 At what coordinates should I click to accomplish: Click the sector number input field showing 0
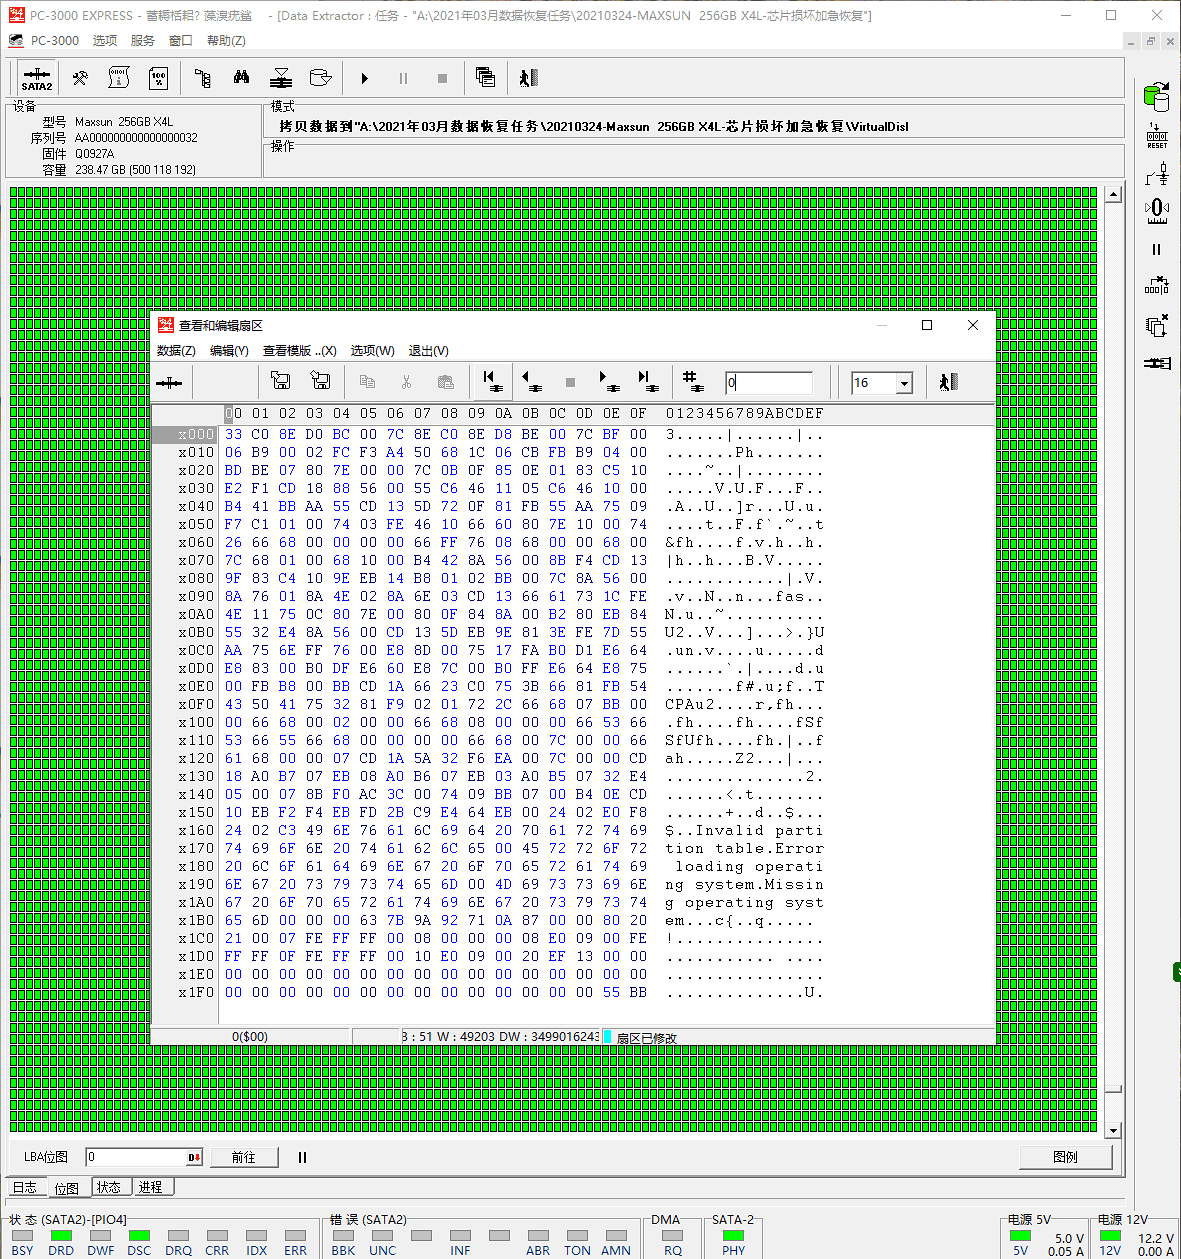[x=769, y=382]
